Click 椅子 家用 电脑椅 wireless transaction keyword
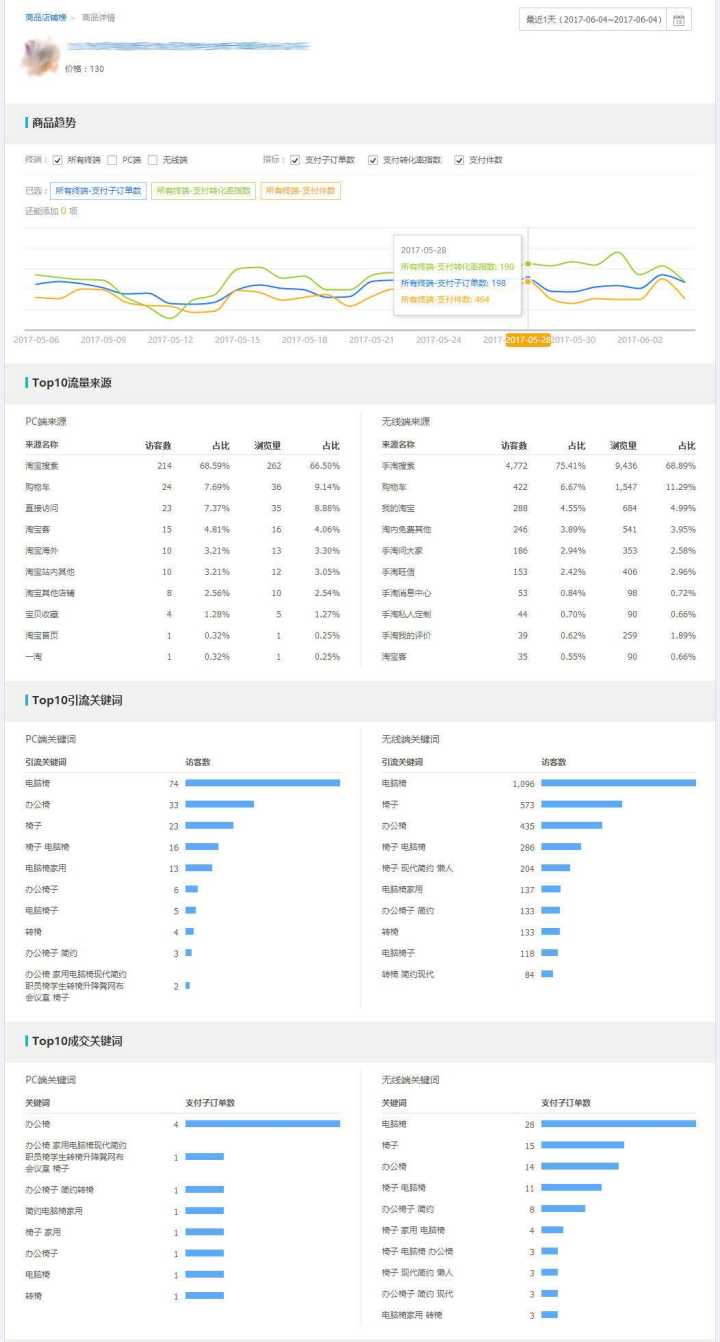 point(413,1230)
